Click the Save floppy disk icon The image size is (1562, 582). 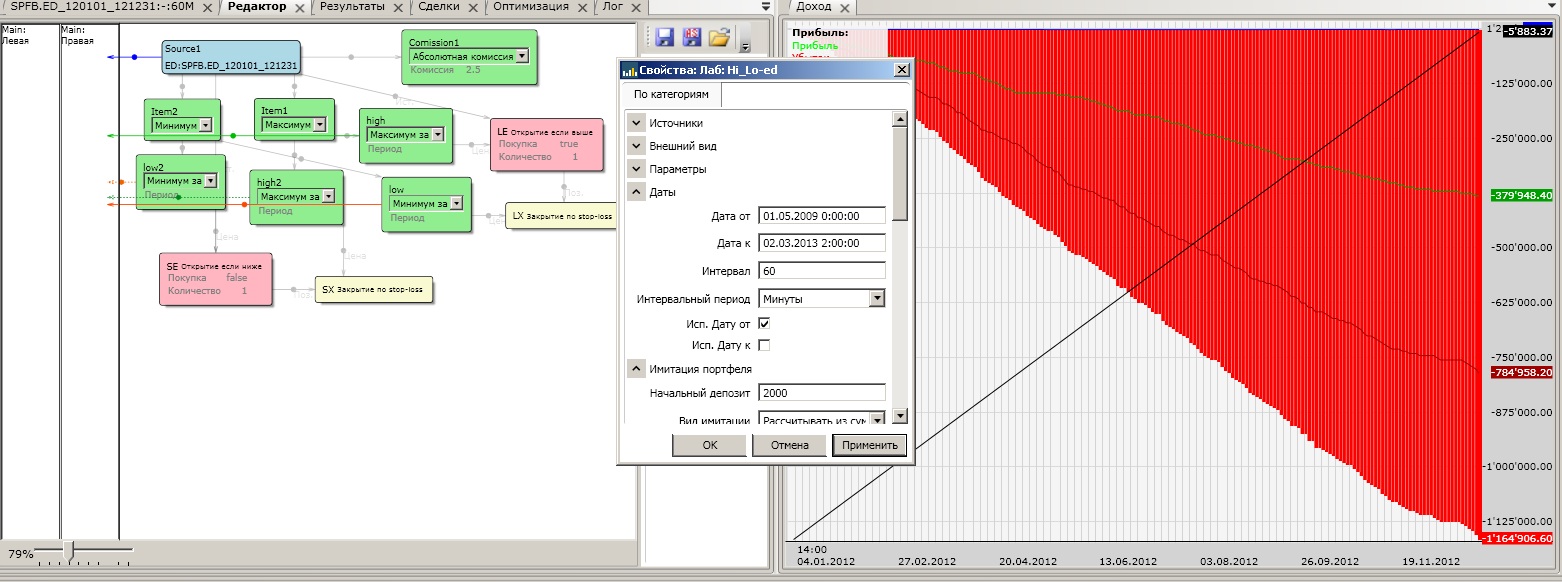pos(664,37)
